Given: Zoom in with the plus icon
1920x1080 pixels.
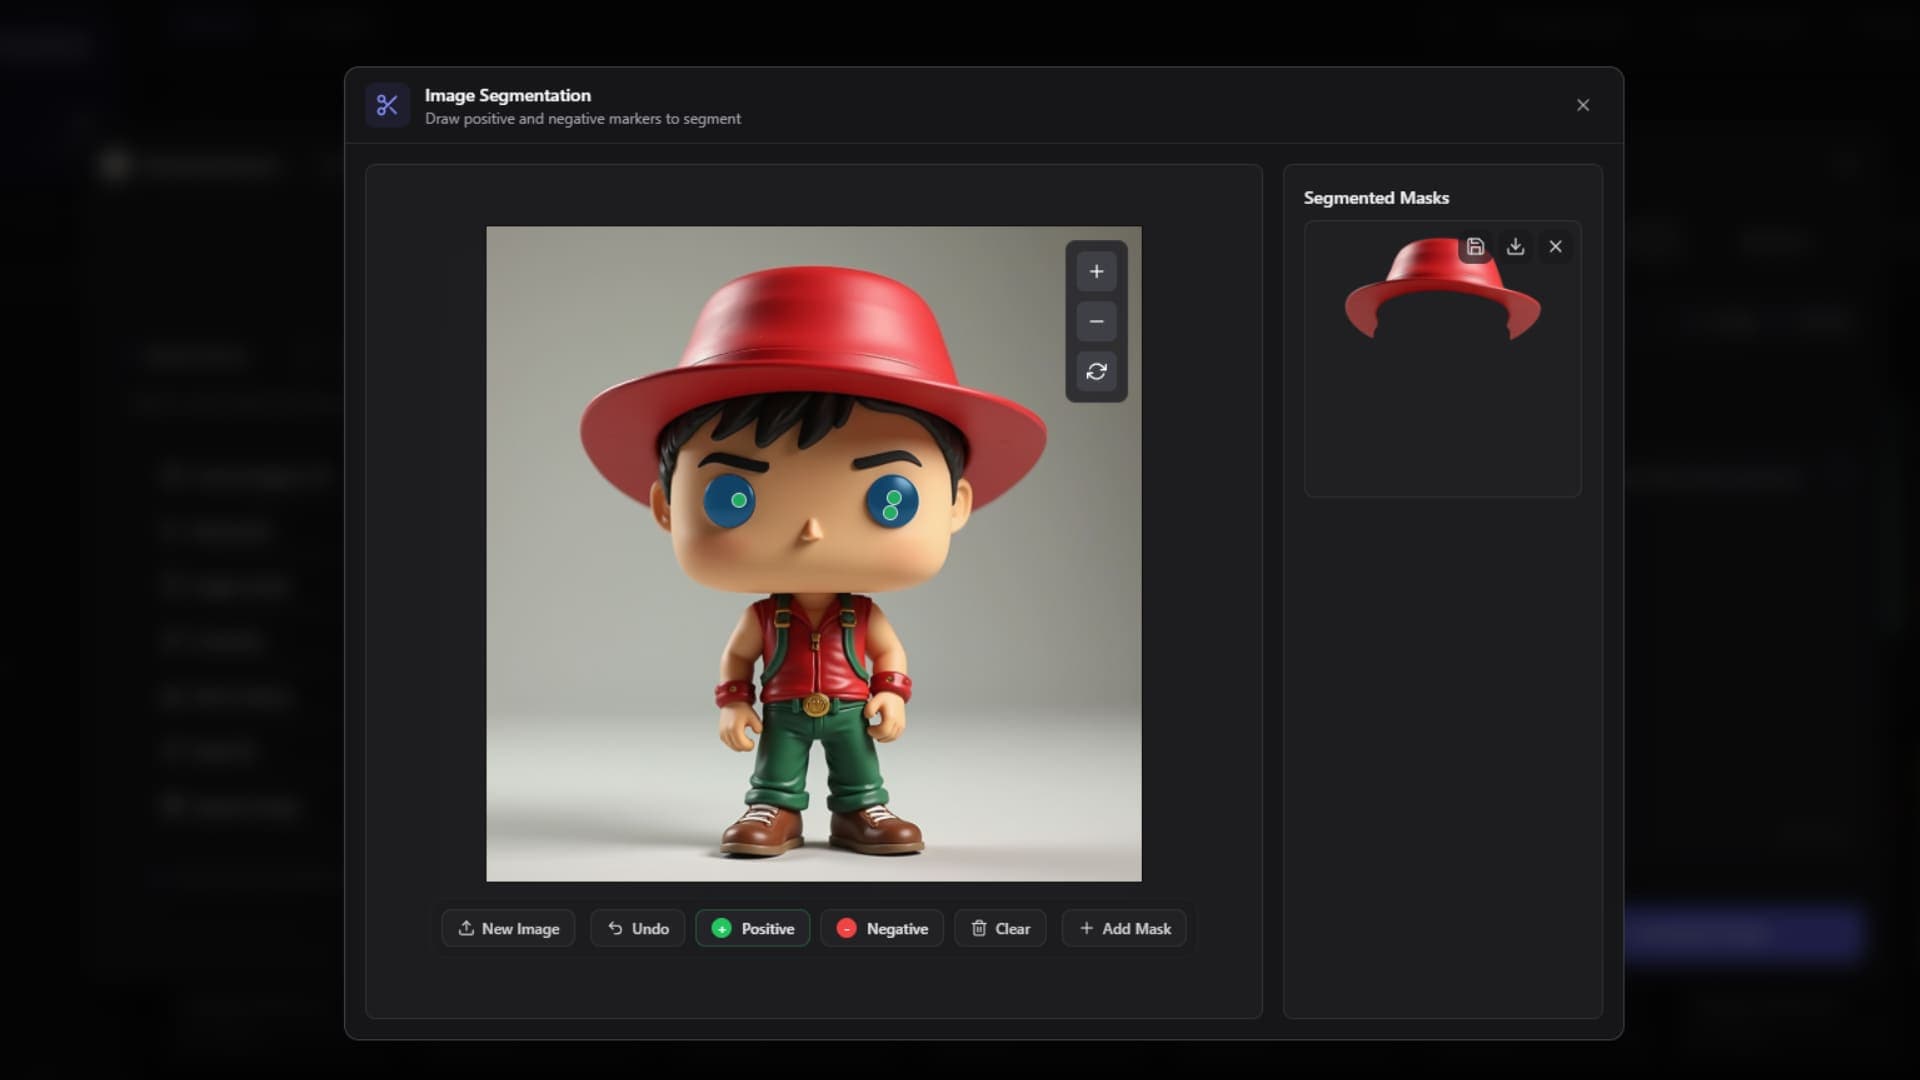Looking at the screenshot, I should tap(1096, 271).
